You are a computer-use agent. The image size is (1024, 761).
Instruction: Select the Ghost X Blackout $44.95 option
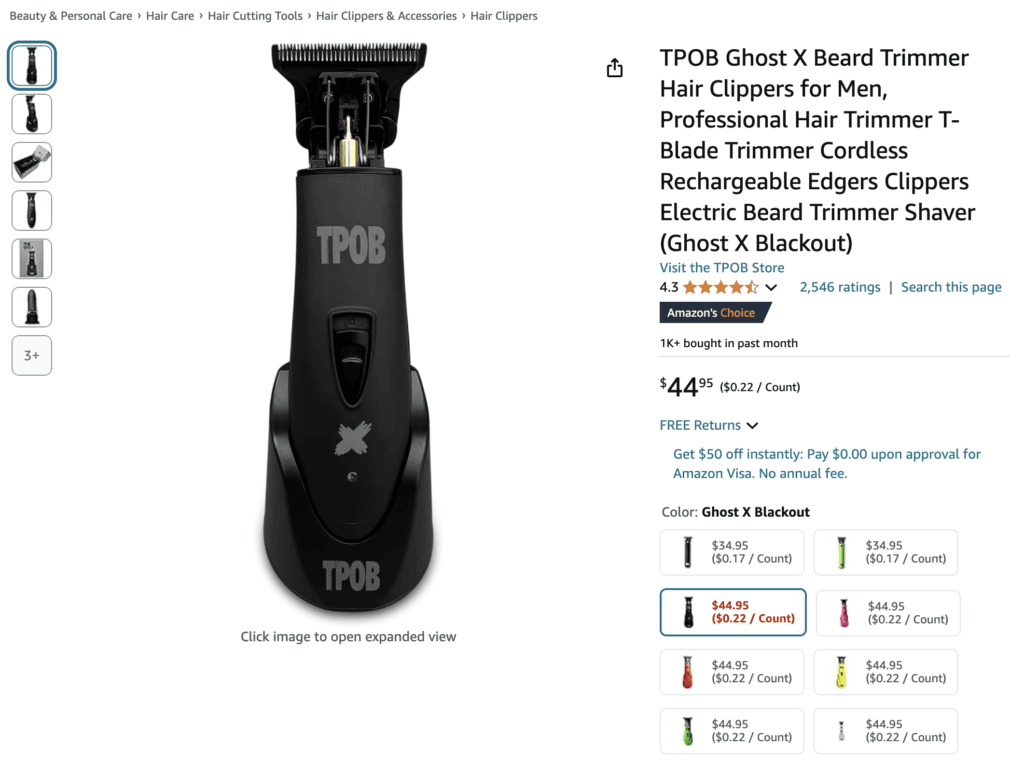pyautogui.click(x=732, y=612)
